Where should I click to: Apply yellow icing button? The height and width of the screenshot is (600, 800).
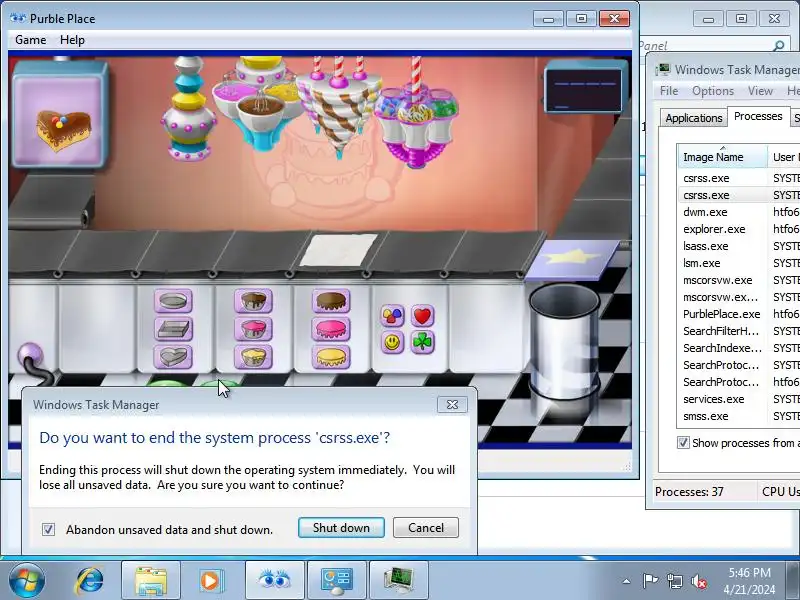tap(331, 356)
